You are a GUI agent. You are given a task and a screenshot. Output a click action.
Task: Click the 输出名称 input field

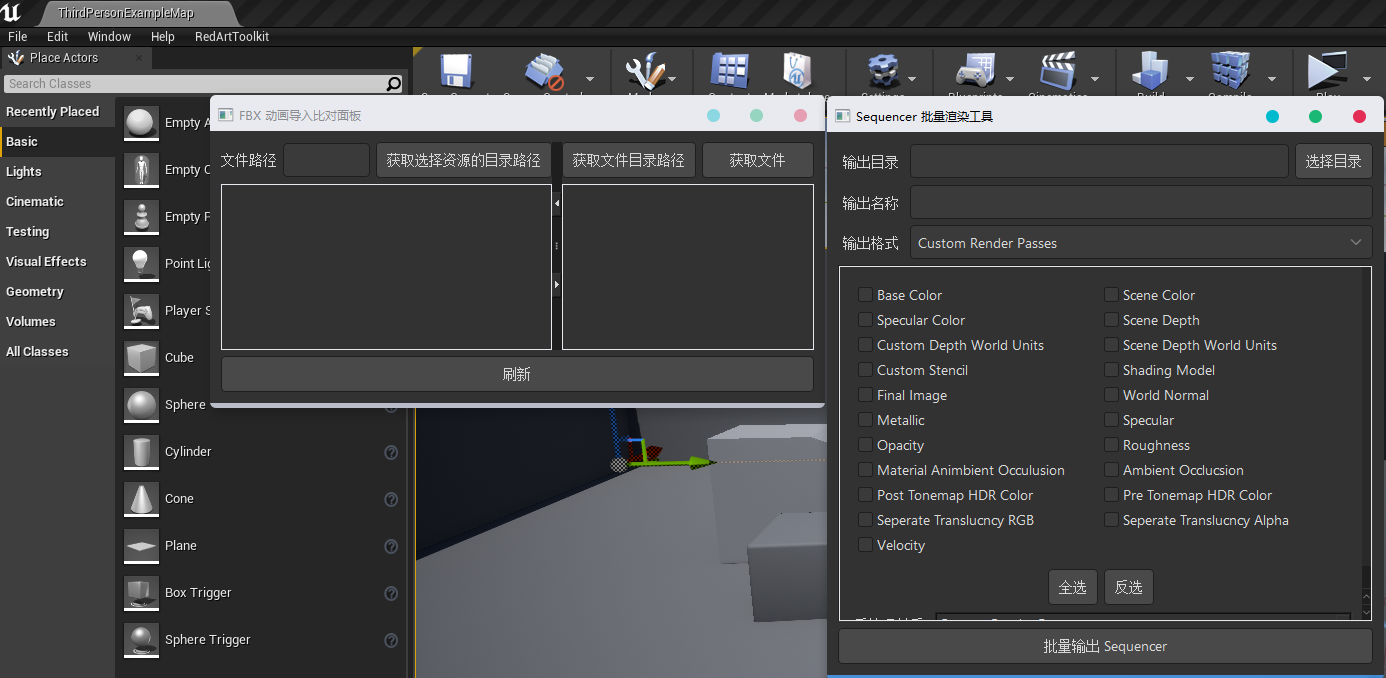(x=1140, y=202)
